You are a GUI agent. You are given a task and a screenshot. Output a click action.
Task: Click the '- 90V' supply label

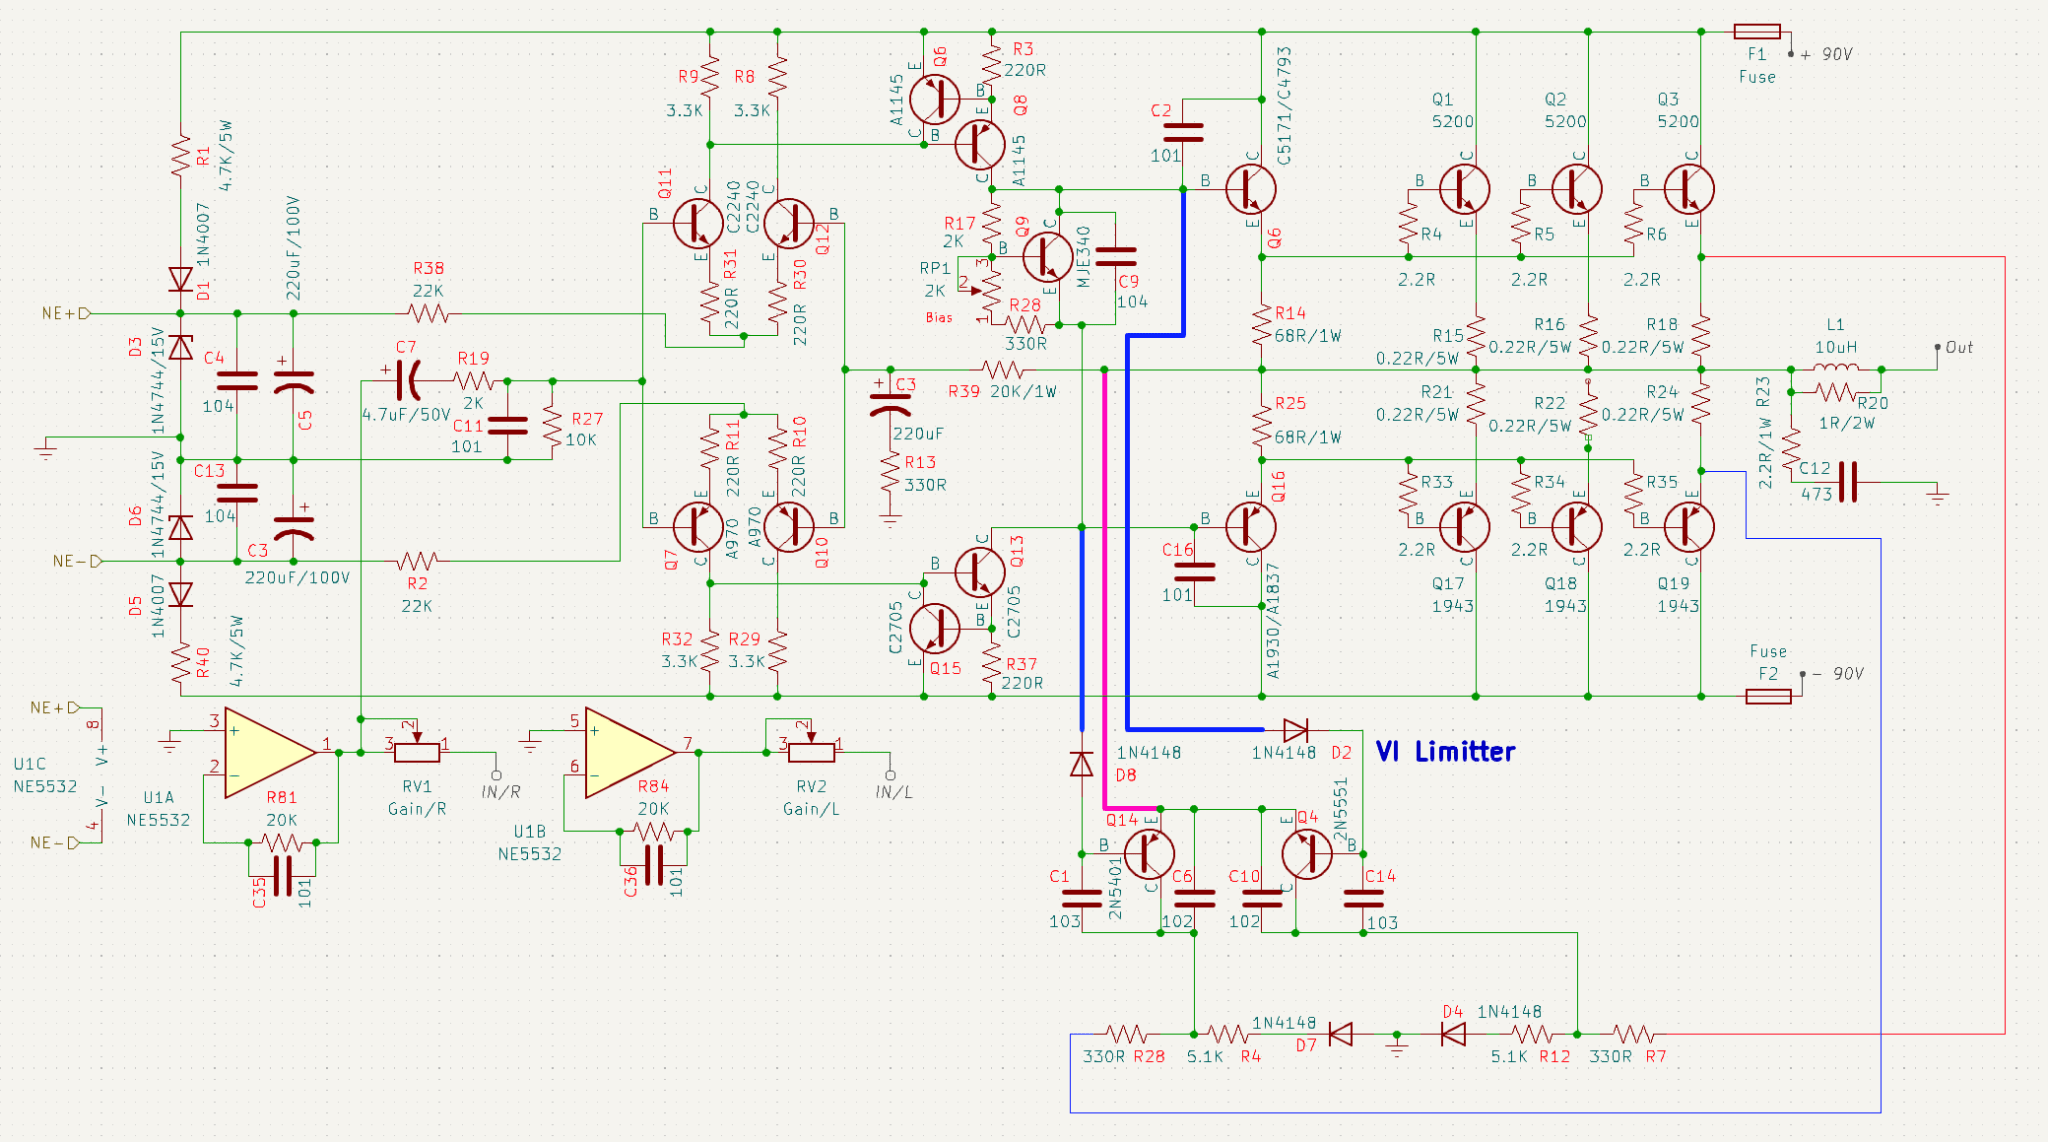(1838, 674)
